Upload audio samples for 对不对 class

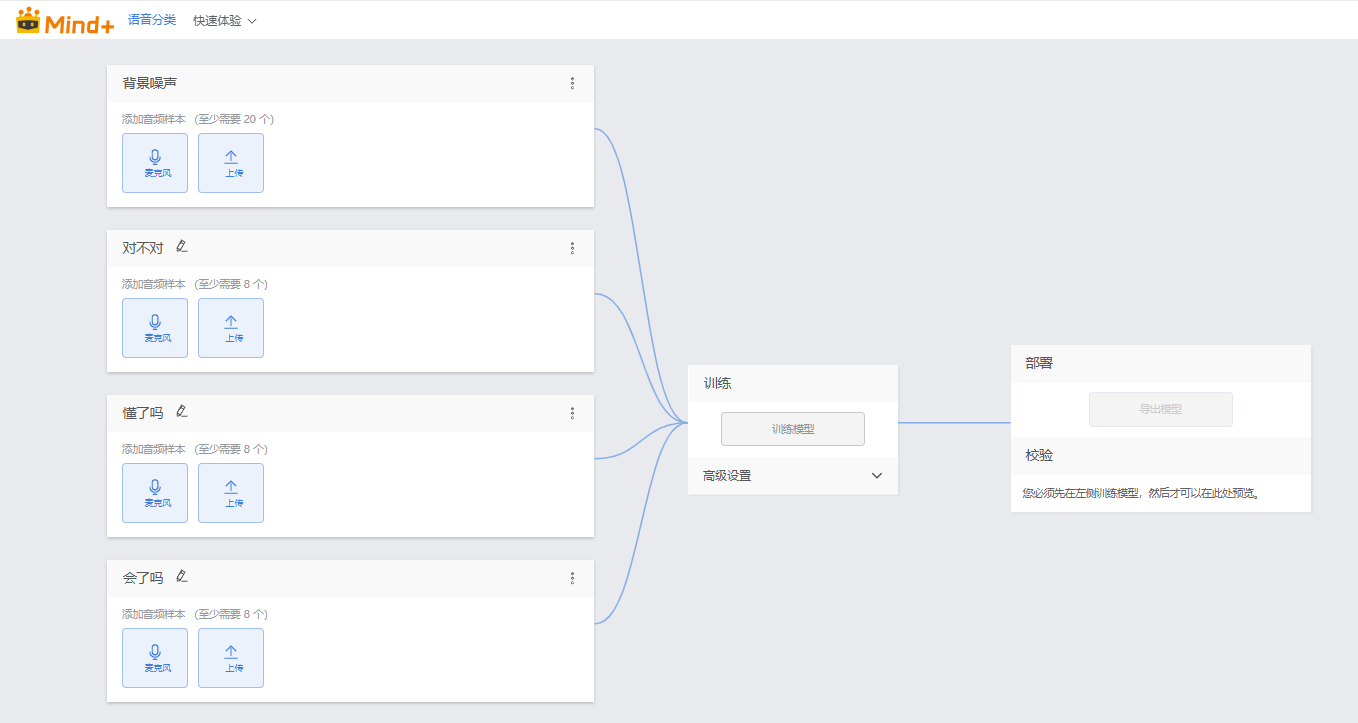click(231, 328)
